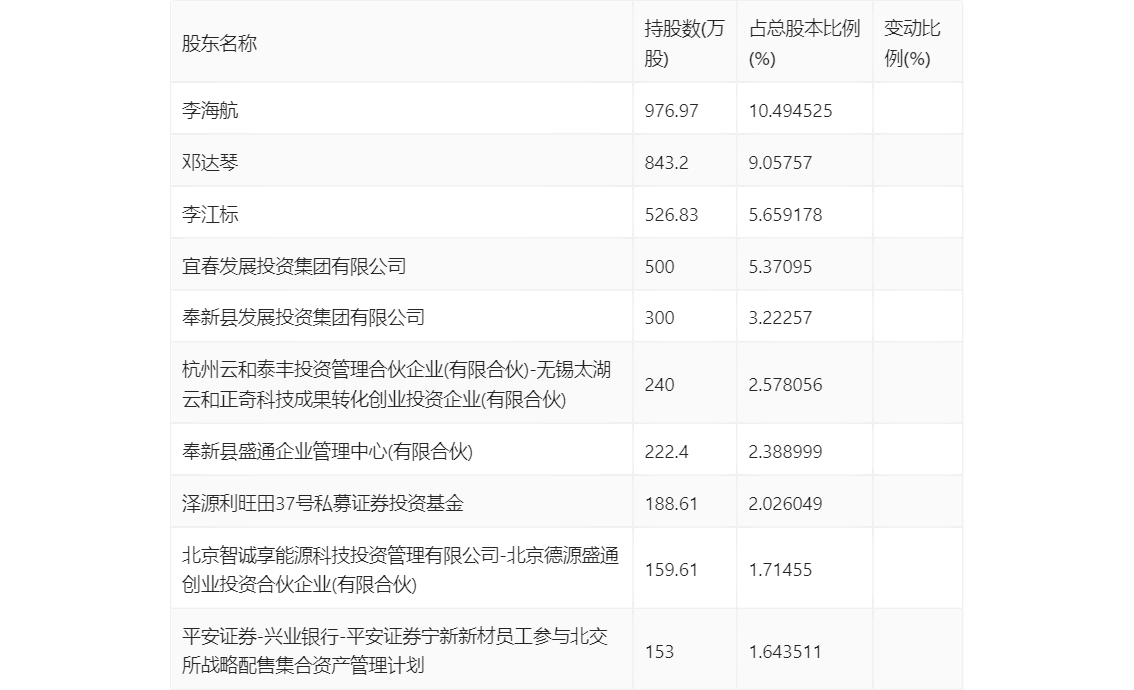Select the holding value 240
The width and height of the screenshot is (1134, 690).
click(660, 385)
